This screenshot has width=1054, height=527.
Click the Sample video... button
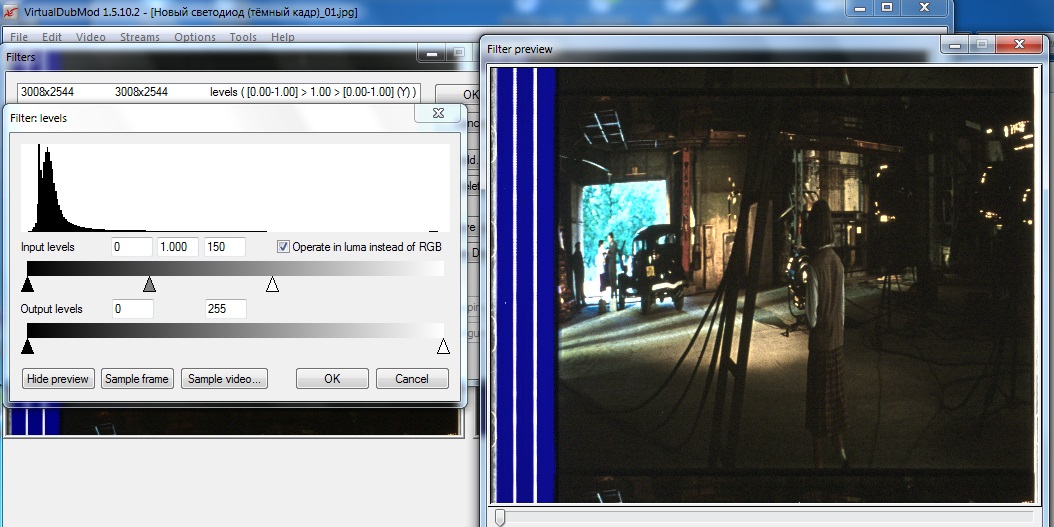(x=224, y=379)
